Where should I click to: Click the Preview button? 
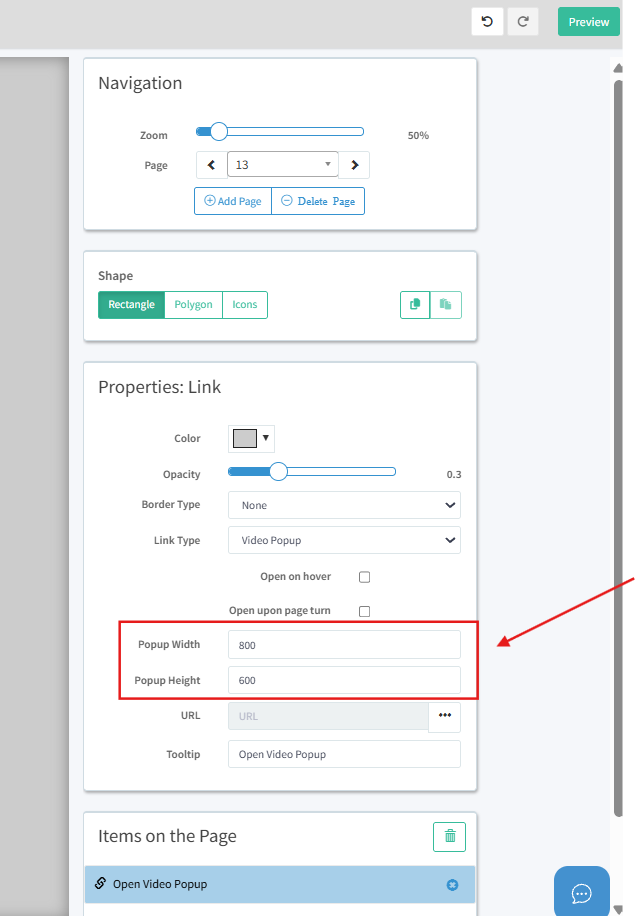[588, 22]
